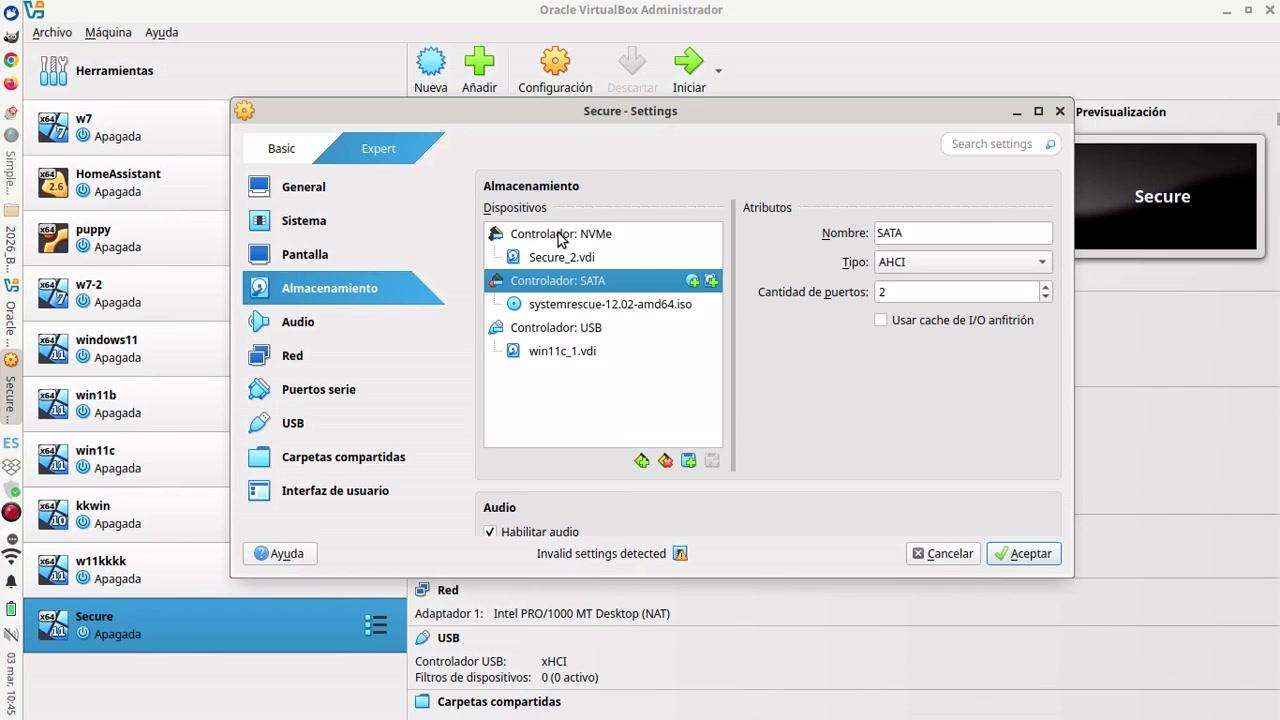Start the VM with the Iniciar arrow
Screen dimensions: 1280x720
click(688, 61)
